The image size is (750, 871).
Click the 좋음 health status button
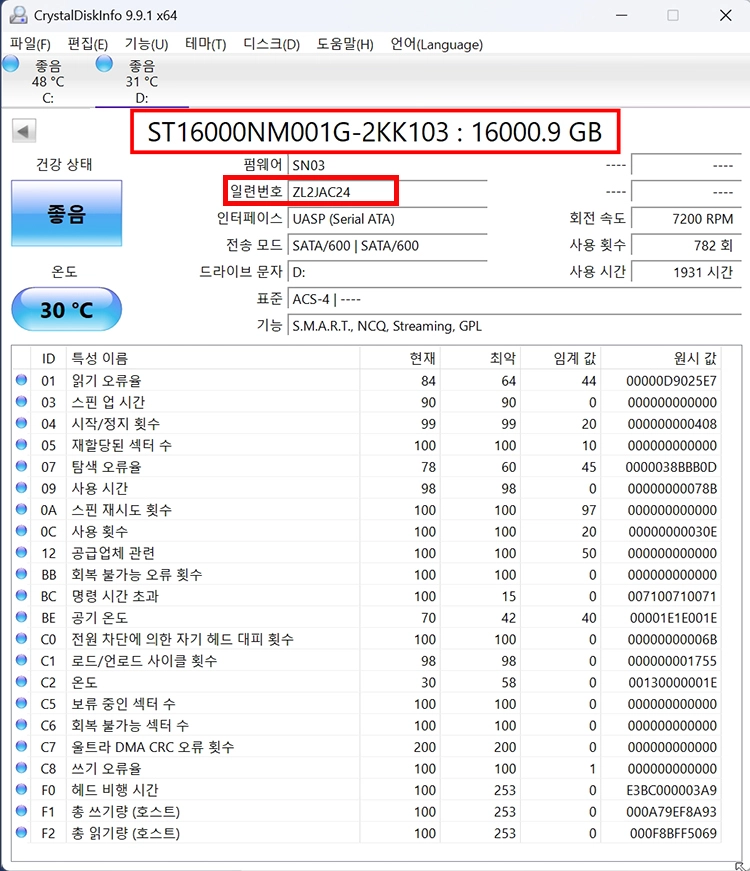click(67, 213)
